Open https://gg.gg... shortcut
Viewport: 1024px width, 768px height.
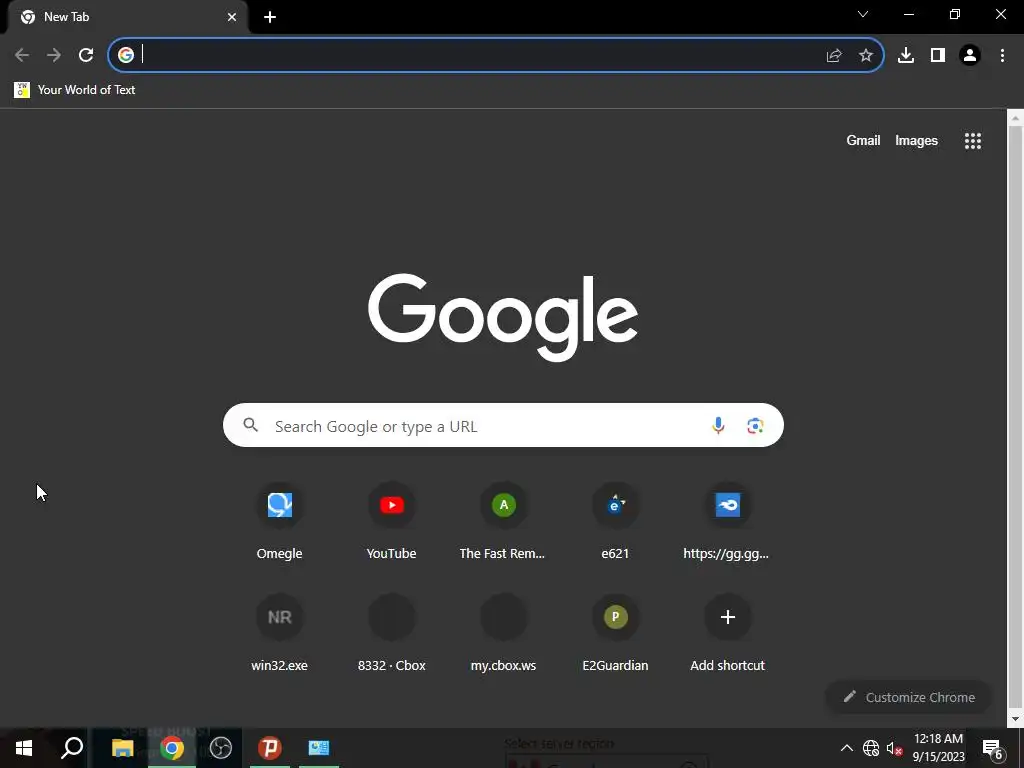click(727, 521)
